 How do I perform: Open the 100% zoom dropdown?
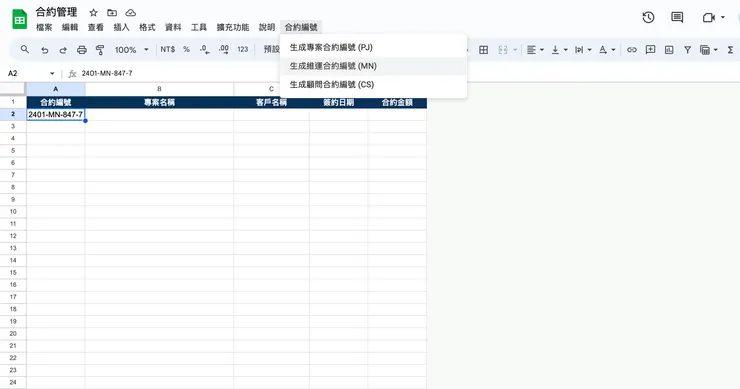132,50
